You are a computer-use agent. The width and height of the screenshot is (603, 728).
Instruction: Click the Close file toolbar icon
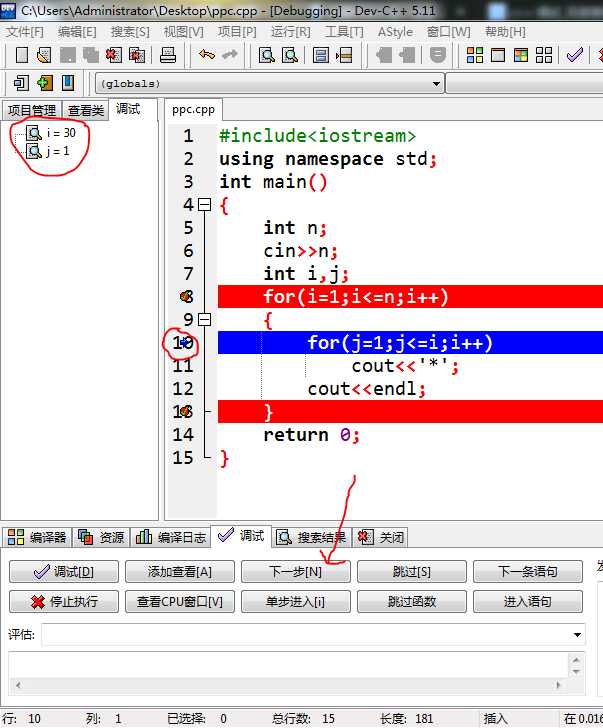point(114,55)
